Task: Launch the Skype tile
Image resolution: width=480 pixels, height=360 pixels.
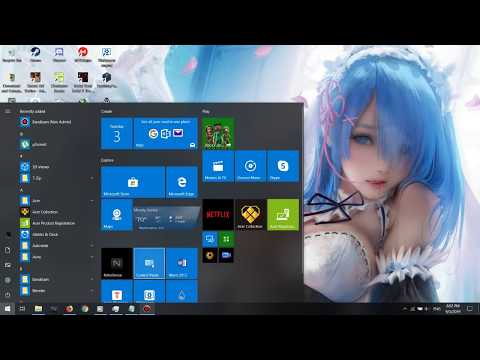Action: coord(283,166)
